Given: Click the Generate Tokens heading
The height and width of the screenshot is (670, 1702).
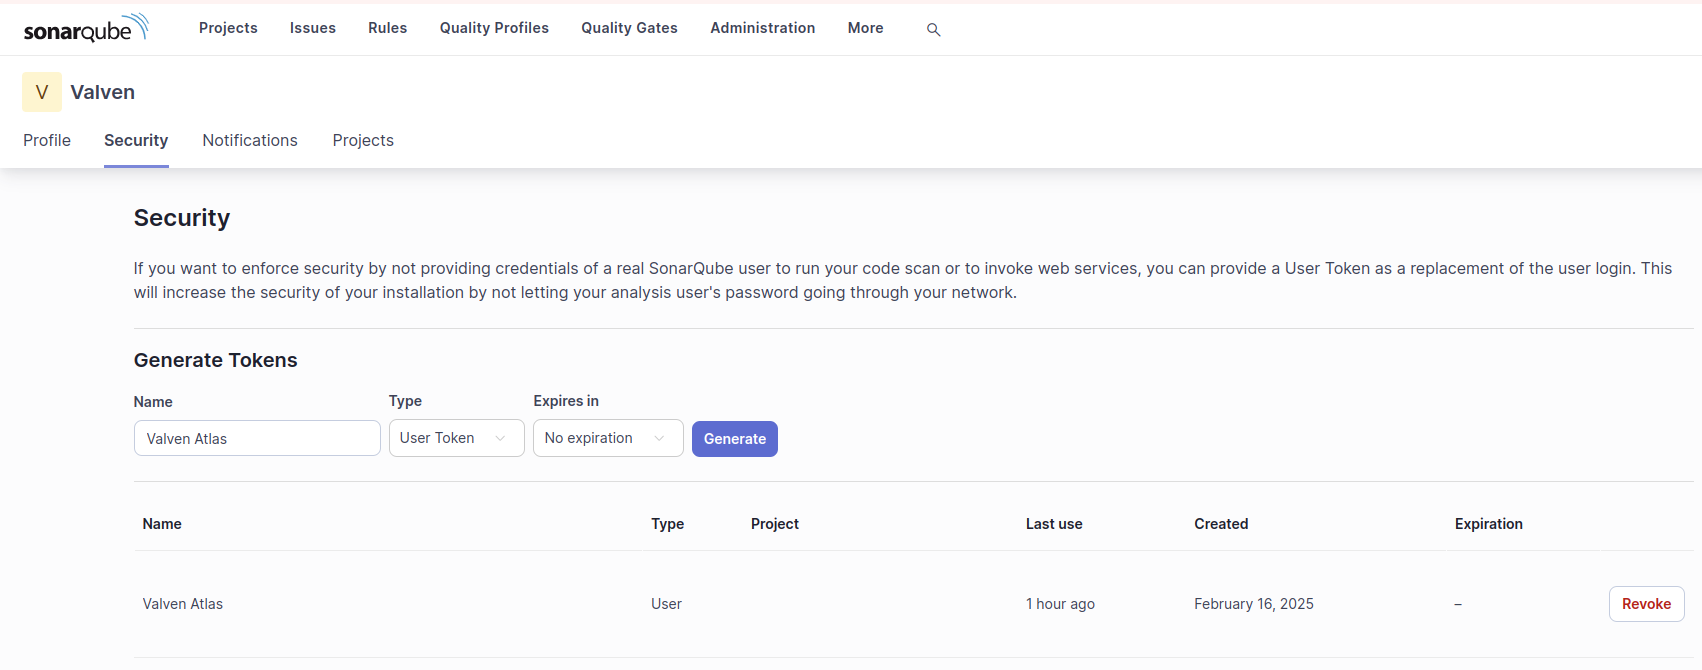Looking at the screenshot, I should click(x=216, y=360).
